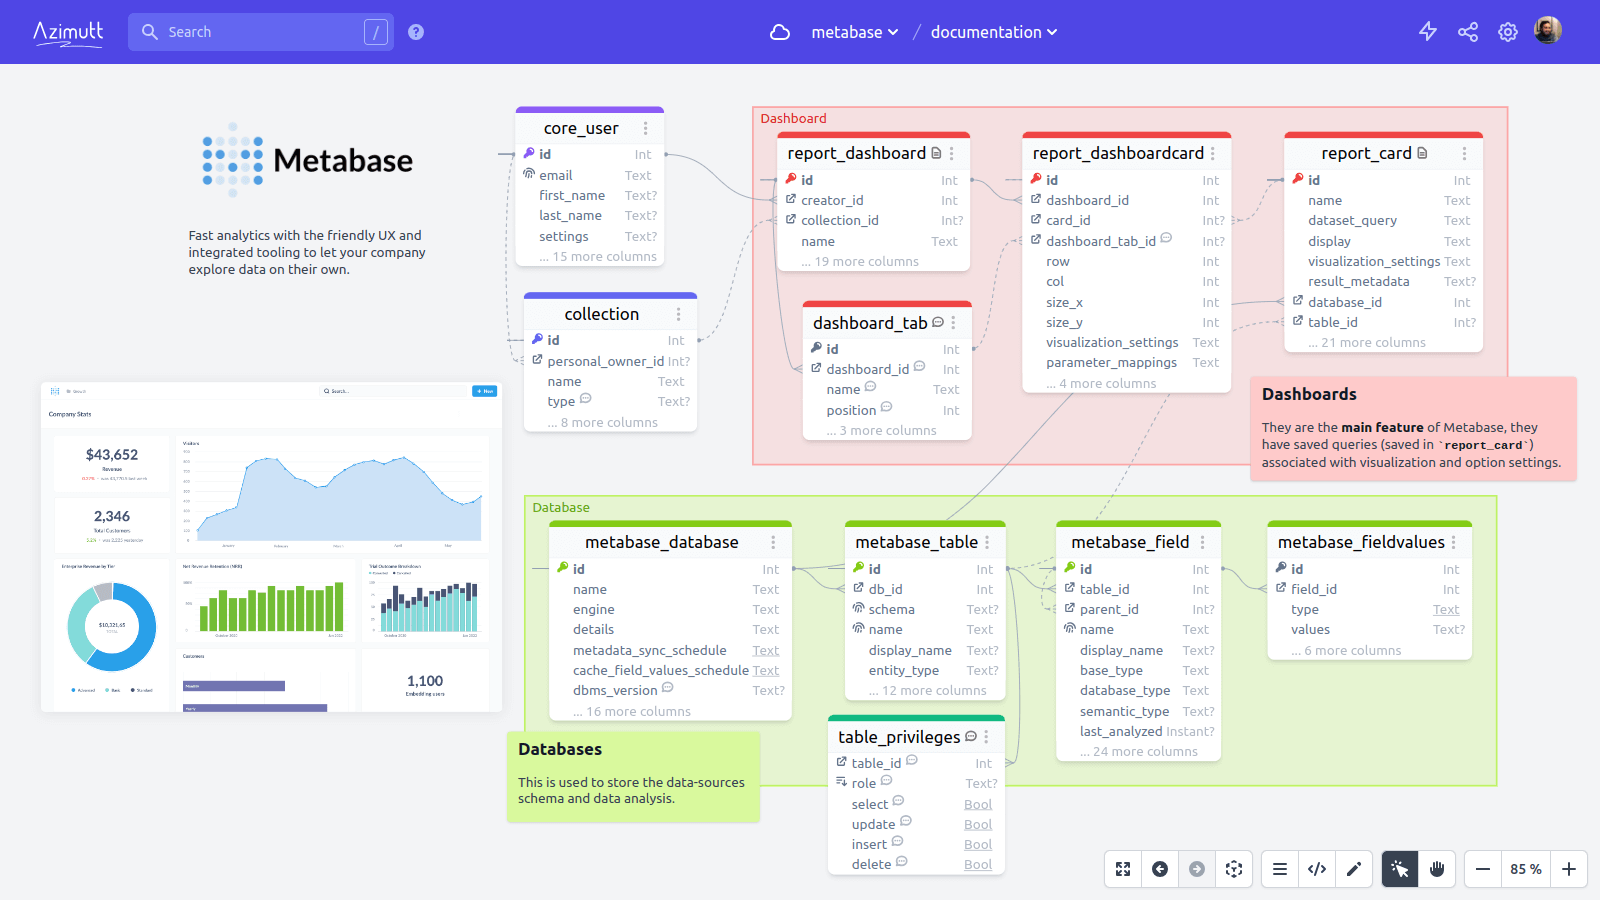Zoom in with the plus control

click(x=1568, y=869)
